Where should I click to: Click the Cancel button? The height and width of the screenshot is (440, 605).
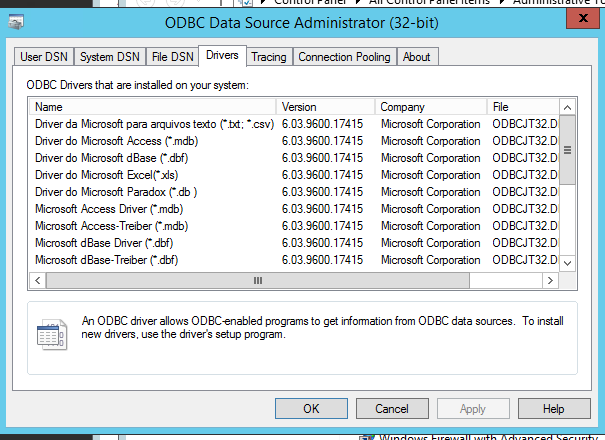[392, 408]
